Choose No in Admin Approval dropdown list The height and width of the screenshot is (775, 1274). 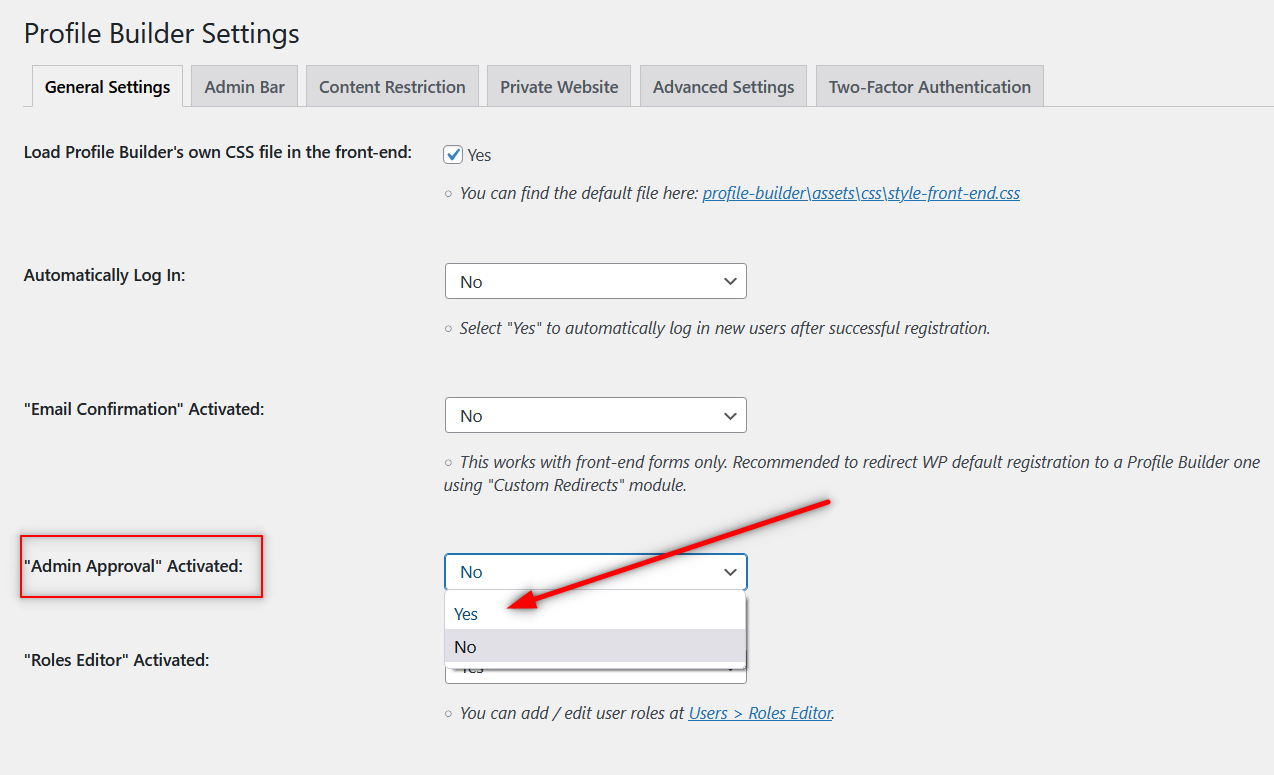click(x=595, y=647)
